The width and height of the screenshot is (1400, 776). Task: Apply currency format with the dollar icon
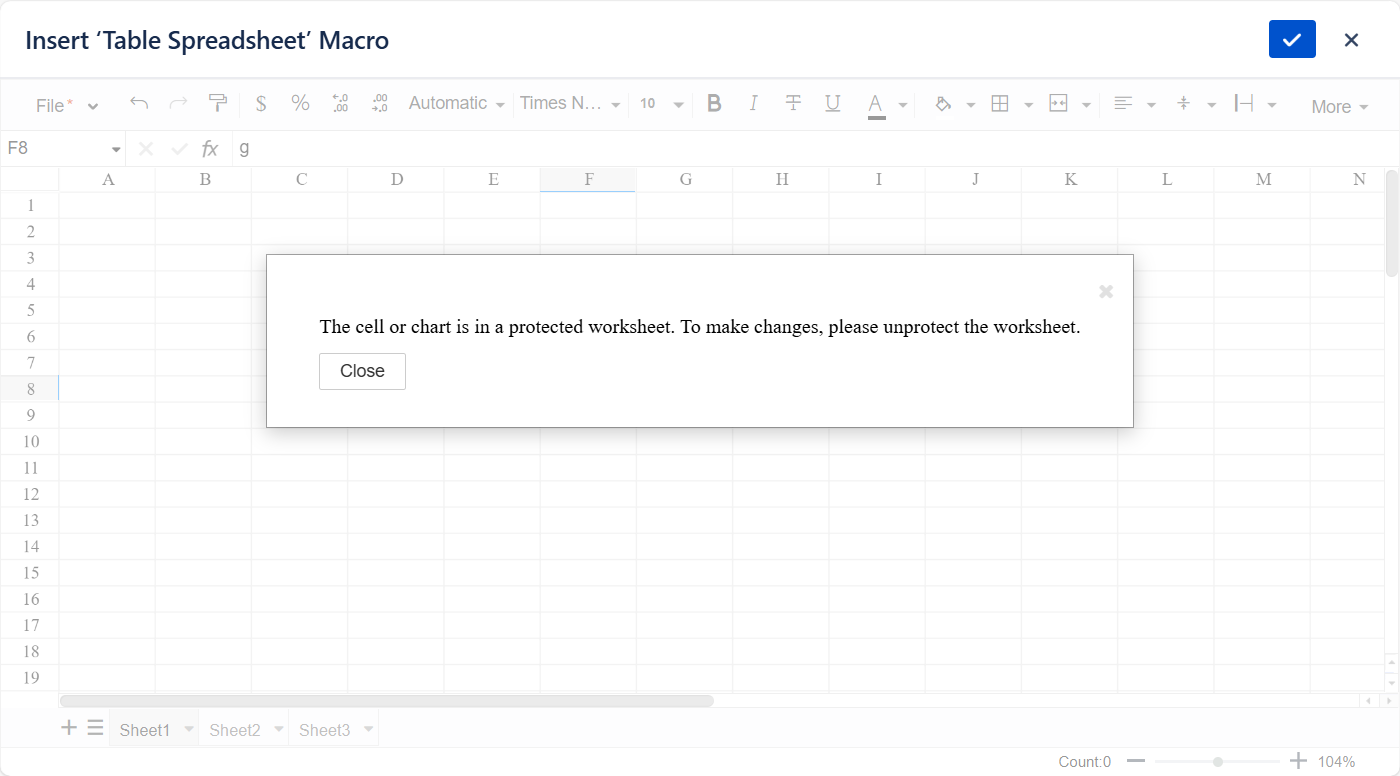tap(261, 103)
